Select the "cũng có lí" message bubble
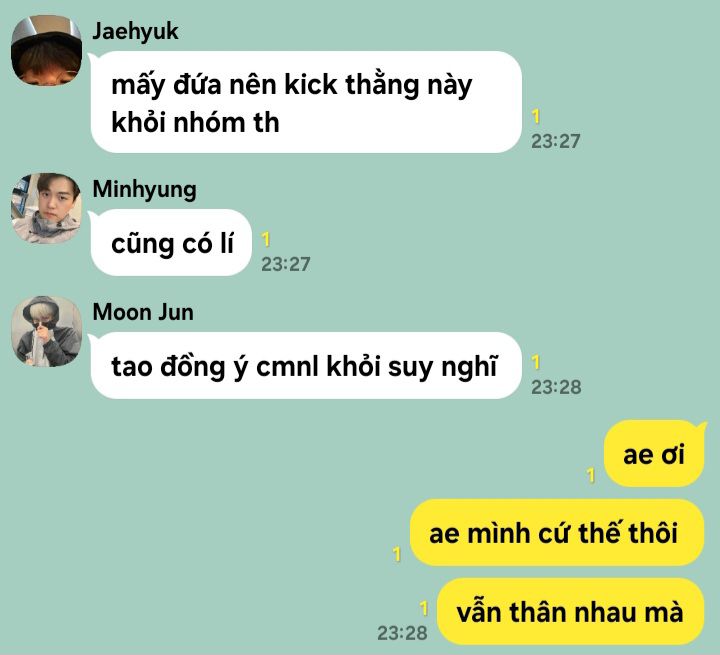 click(x=171, y=243)
